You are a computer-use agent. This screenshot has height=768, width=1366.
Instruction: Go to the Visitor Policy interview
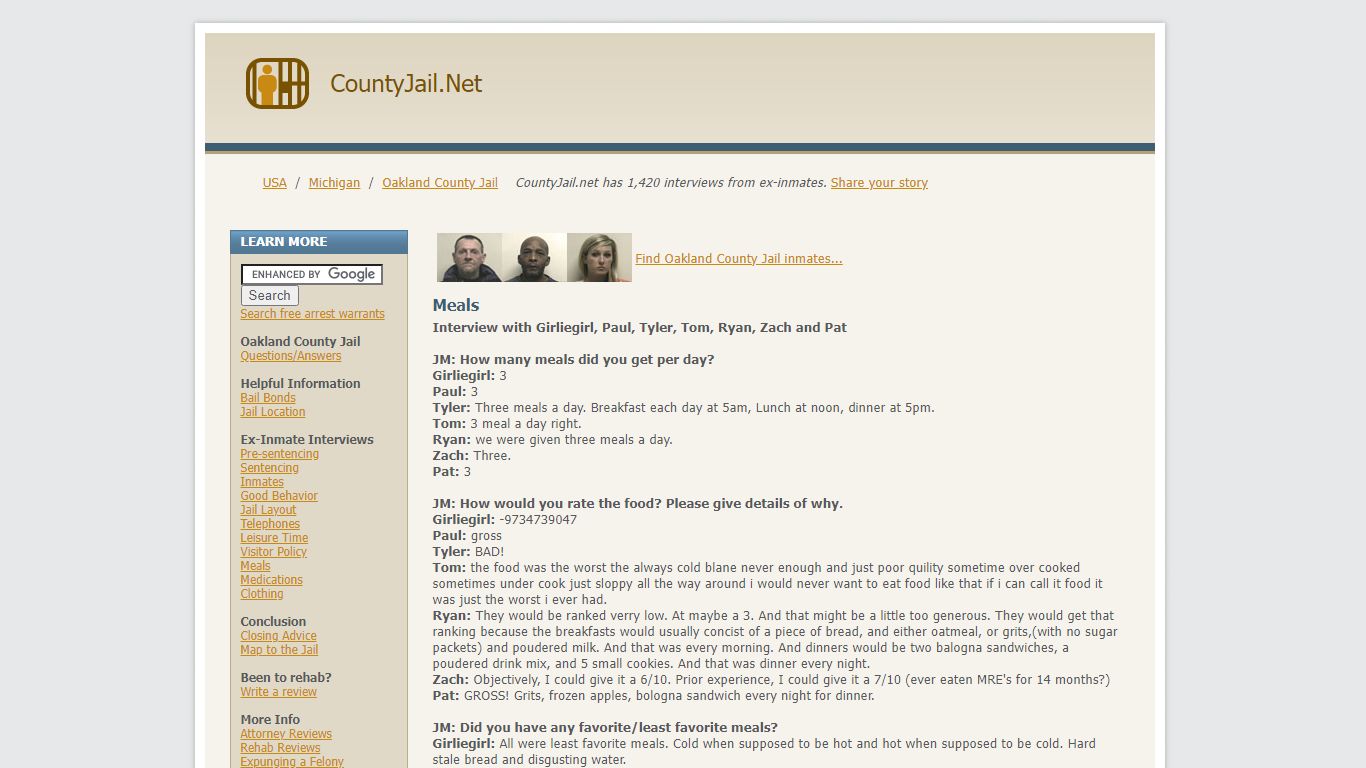pos(273,552)
